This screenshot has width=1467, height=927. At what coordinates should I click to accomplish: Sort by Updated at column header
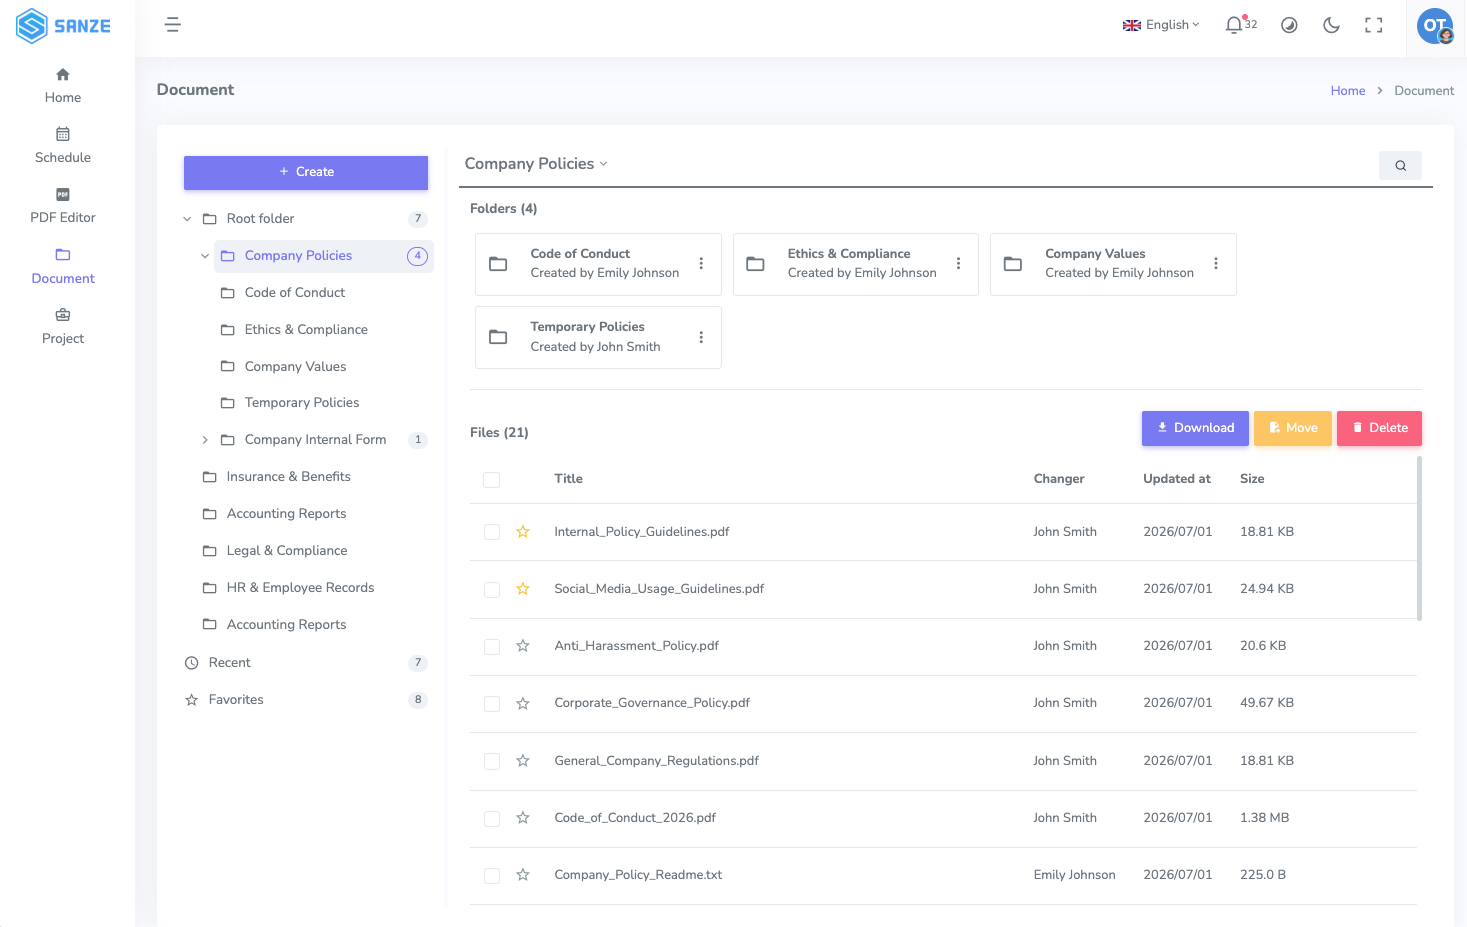tap(1177, 479)
